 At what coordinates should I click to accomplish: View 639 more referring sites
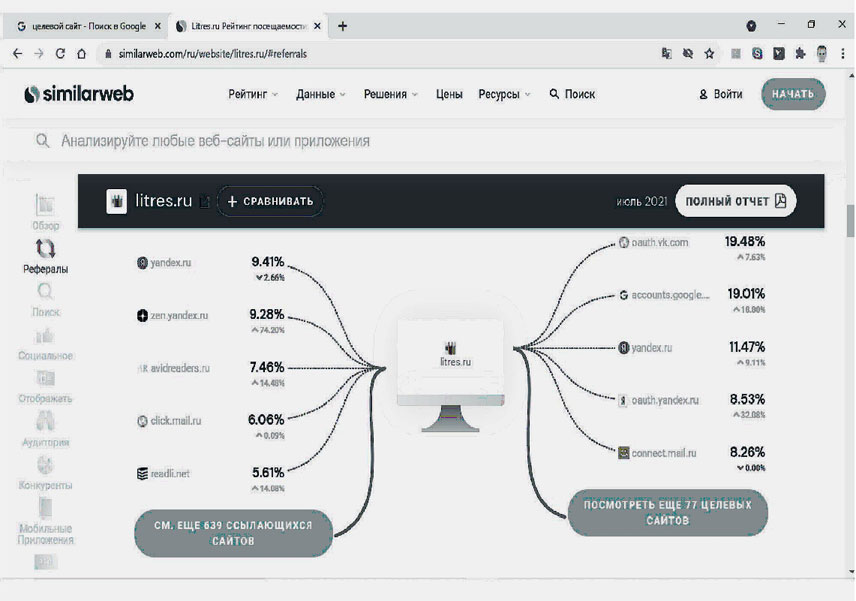[x=233, y=532]
